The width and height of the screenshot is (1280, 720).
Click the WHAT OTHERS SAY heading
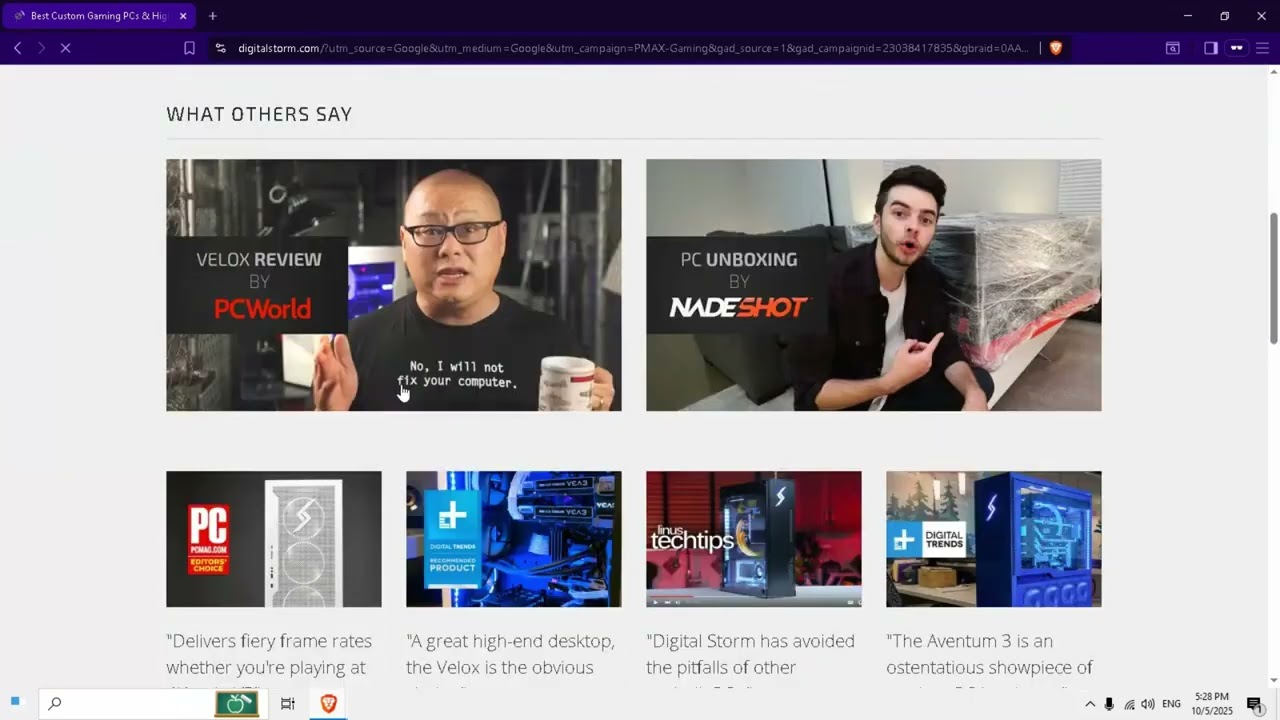259,114
